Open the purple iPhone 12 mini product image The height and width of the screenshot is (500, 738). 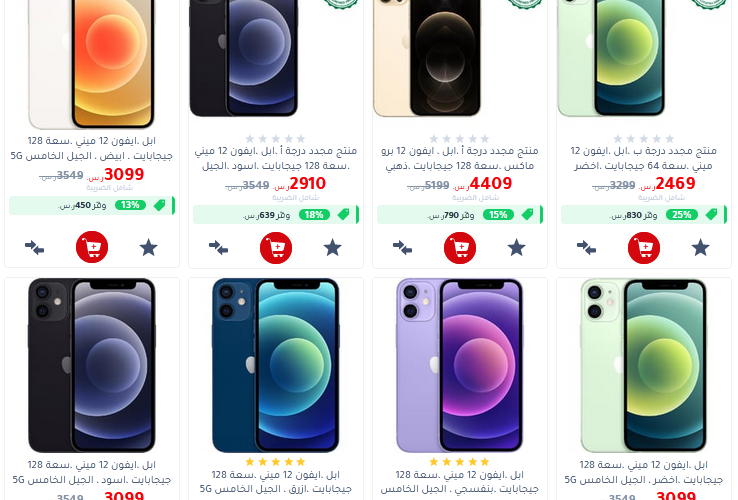[460, 365]
